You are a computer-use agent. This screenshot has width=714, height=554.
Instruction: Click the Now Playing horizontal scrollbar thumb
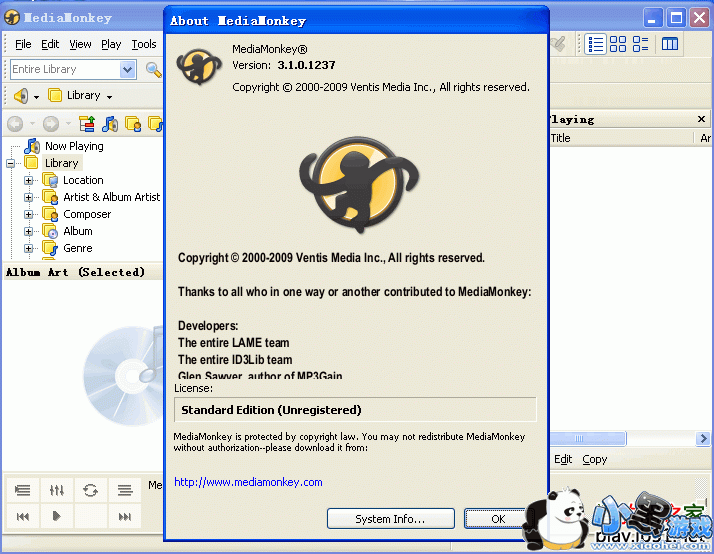(587, 438)
